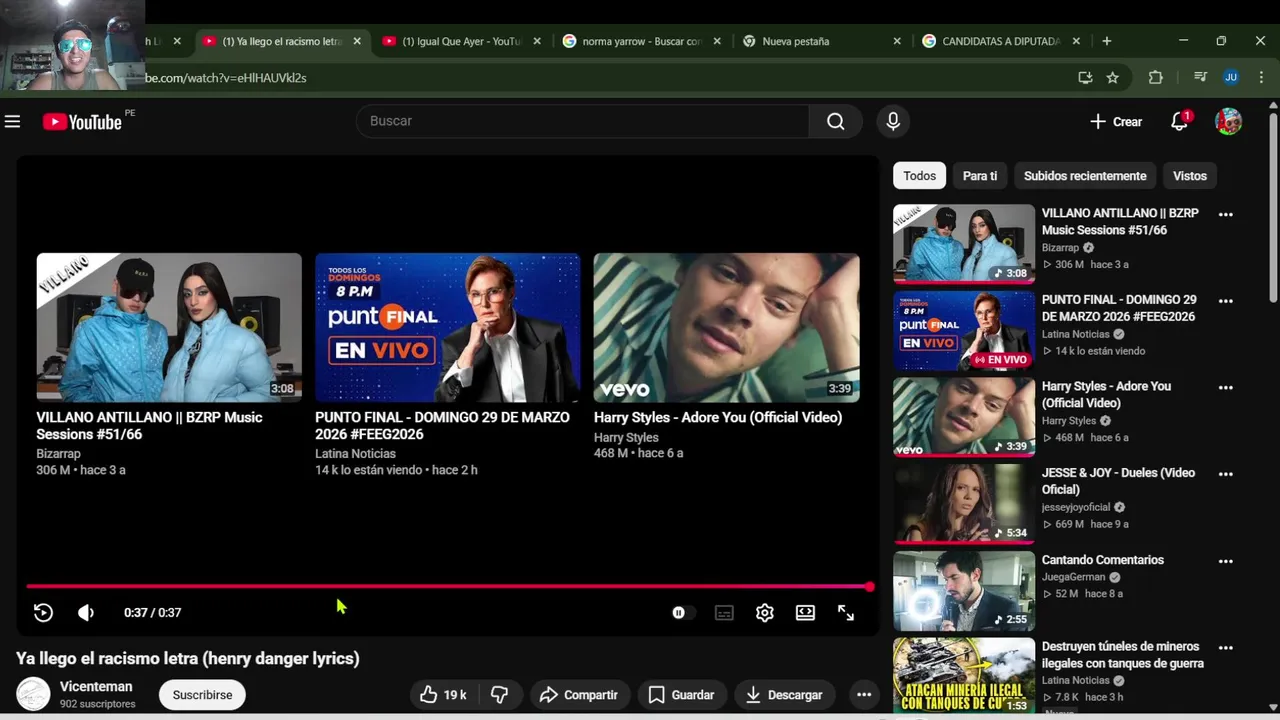Screen dimensions: 1280x720
Task: Open the media control icon in toolbar
Action: coord(1200,77)
